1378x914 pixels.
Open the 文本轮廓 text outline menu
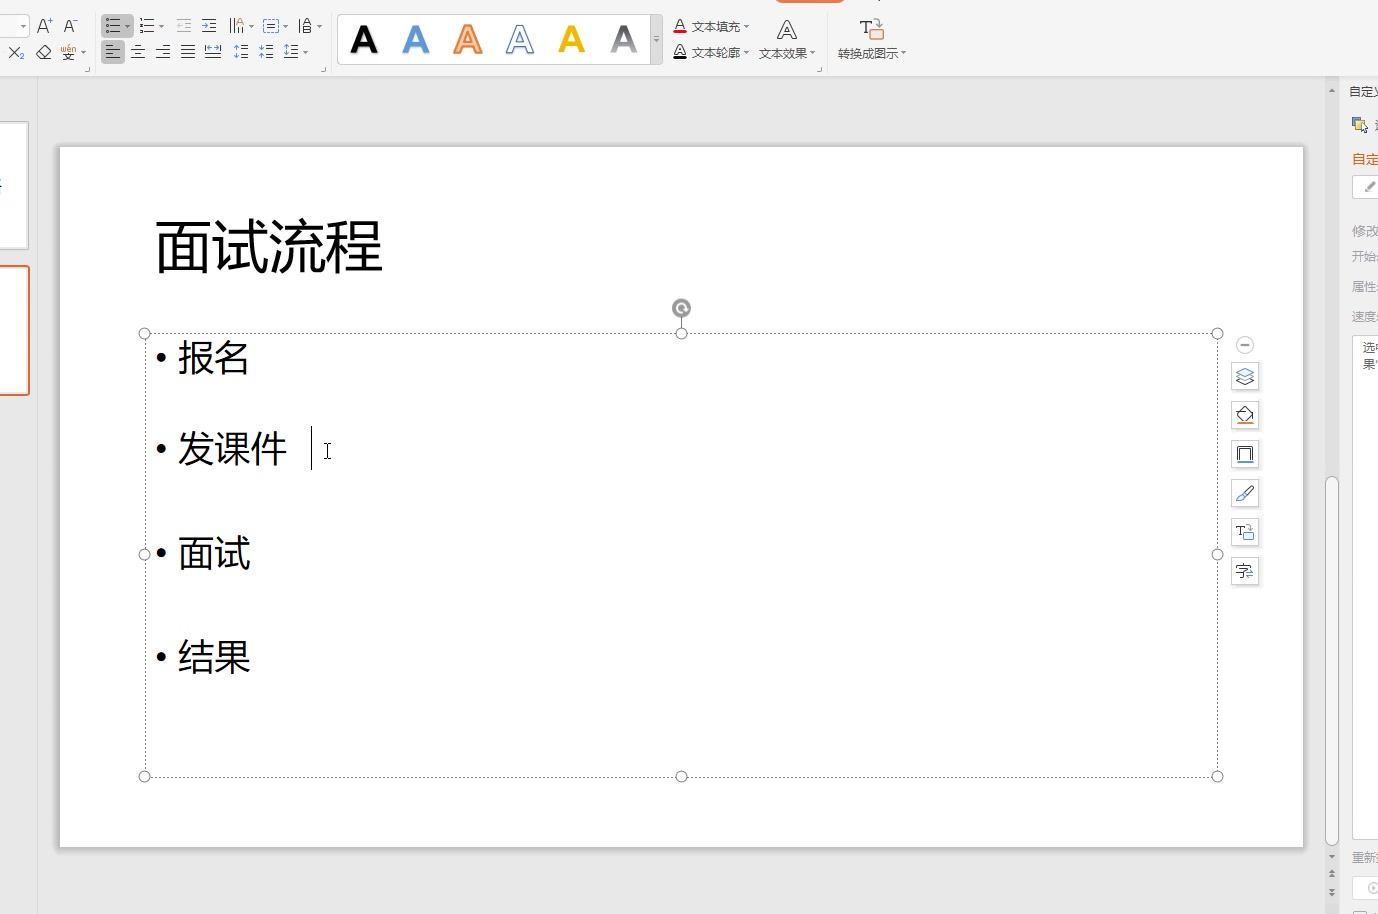711,52
